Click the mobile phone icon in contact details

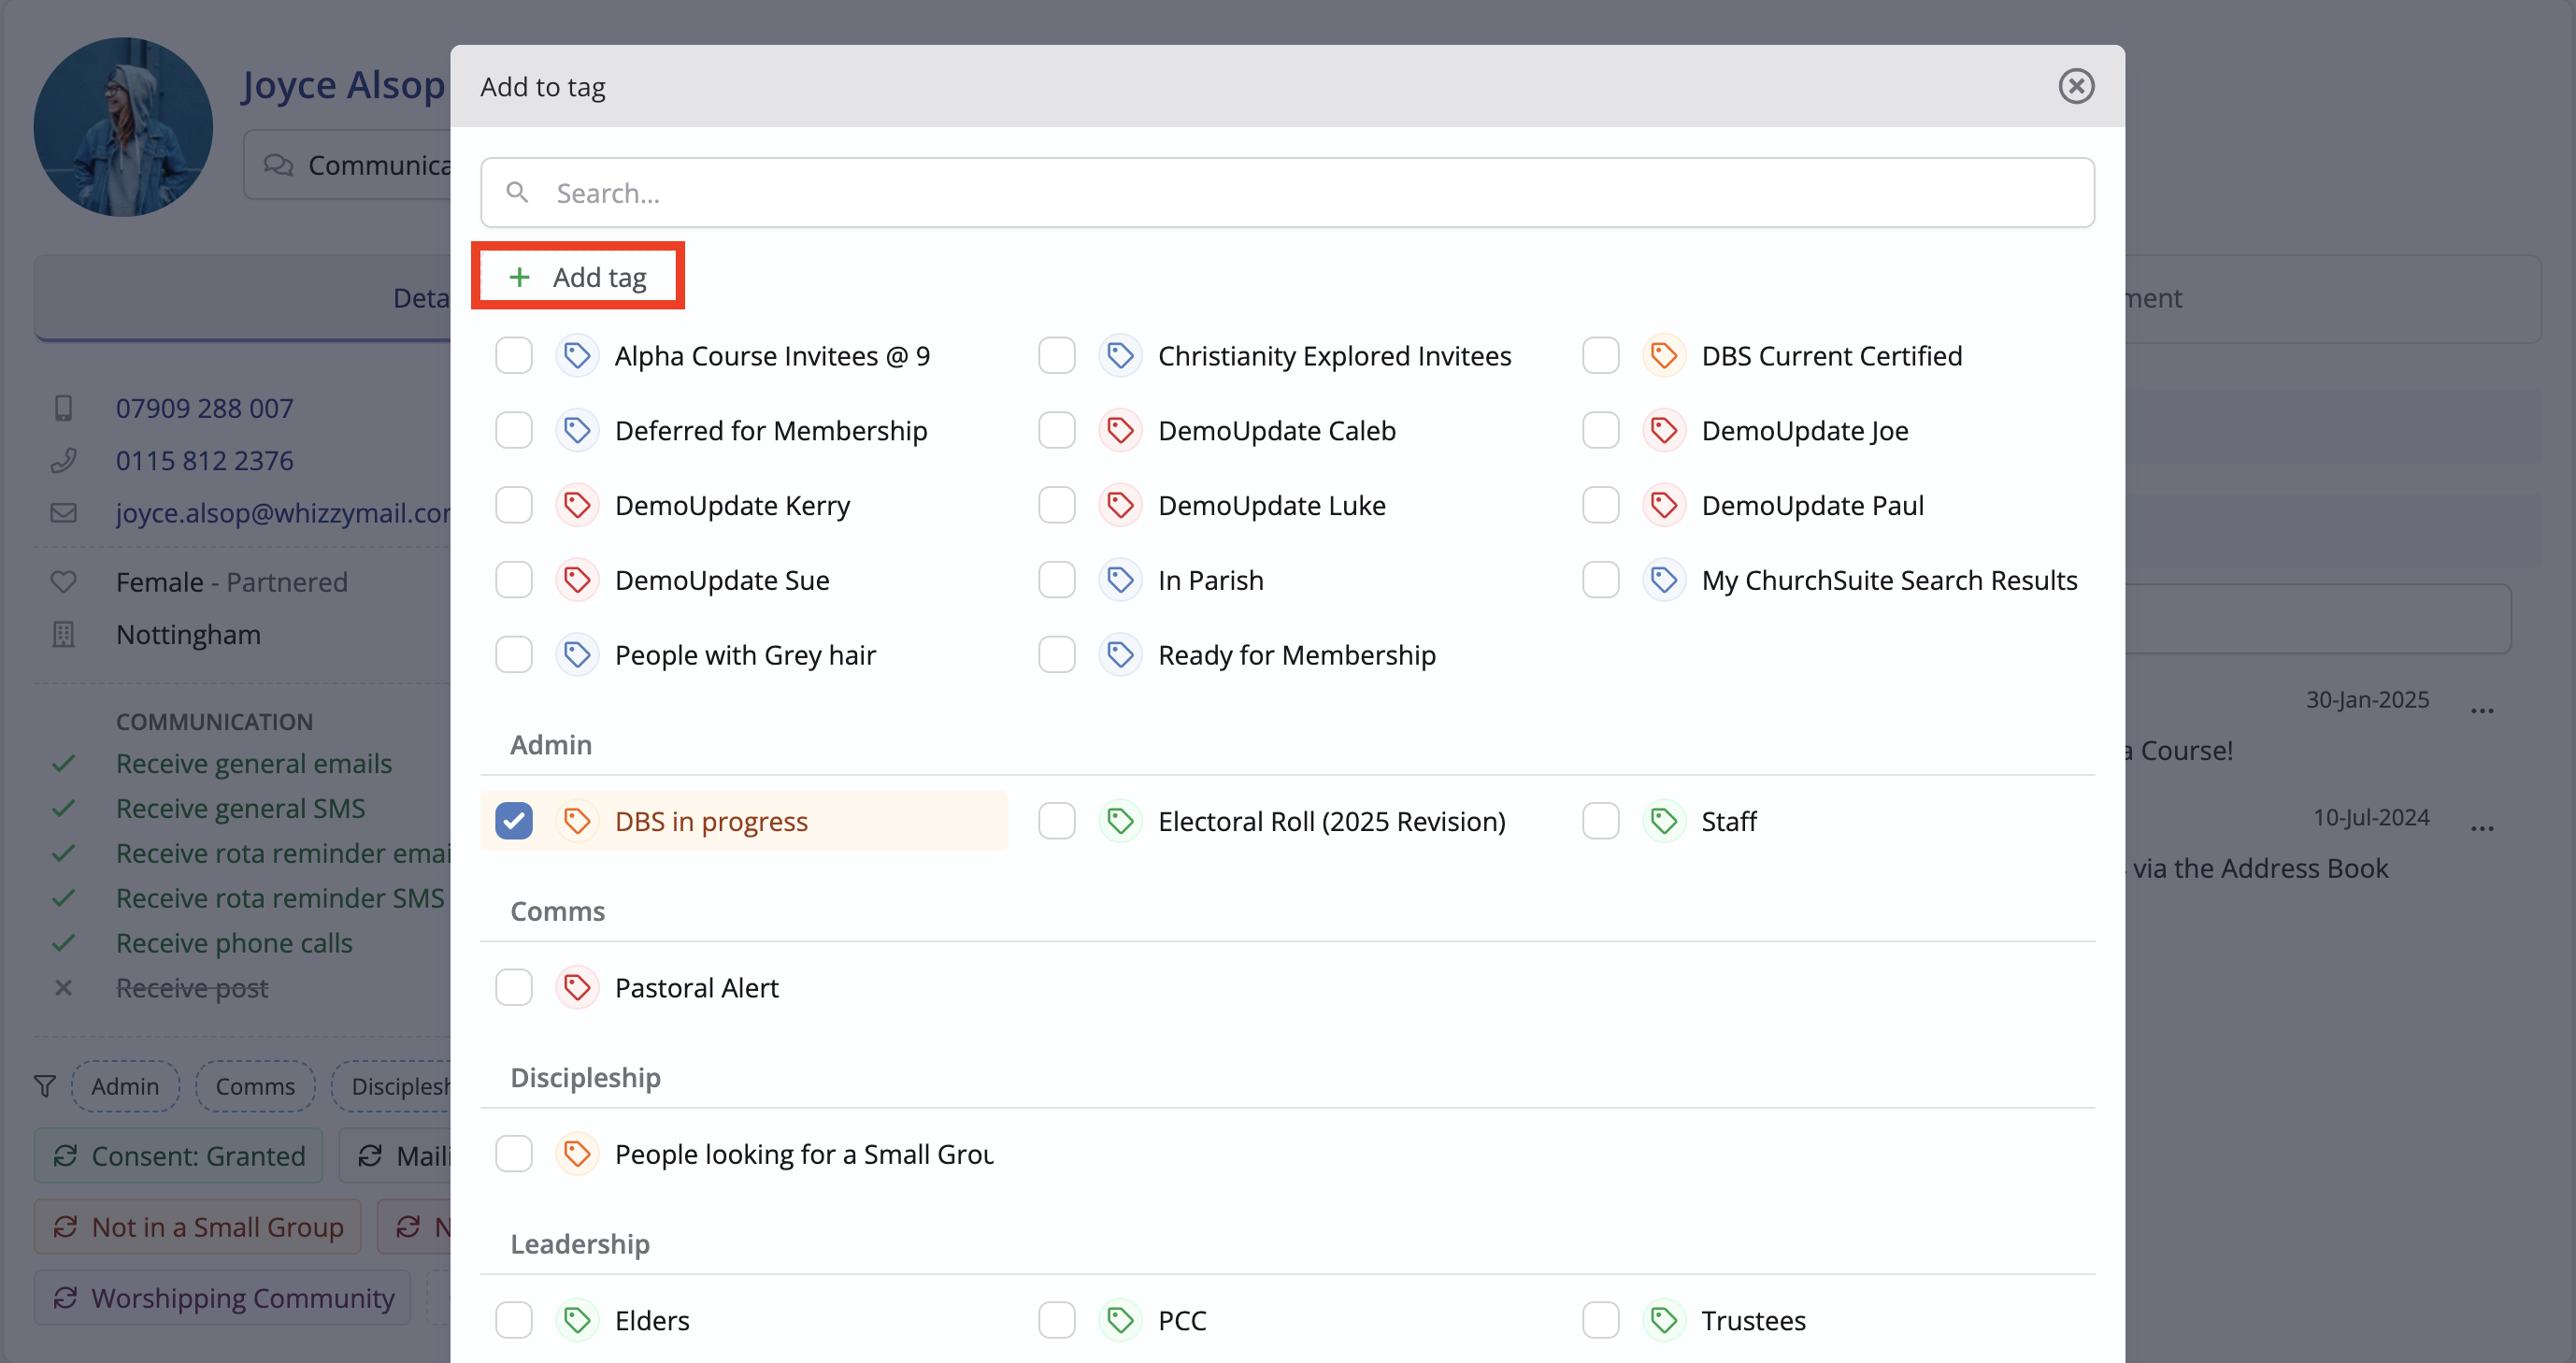click(x=63, y=408)
